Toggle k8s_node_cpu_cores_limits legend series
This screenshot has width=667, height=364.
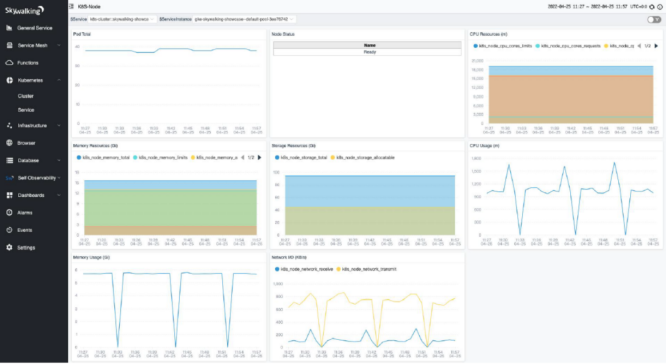tap(502, 46)
